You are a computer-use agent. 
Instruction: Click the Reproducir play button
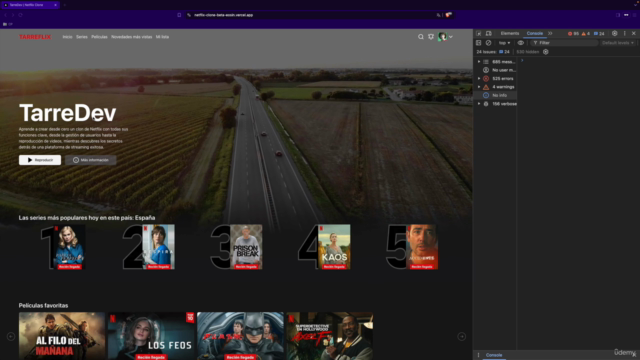[40, 160]
